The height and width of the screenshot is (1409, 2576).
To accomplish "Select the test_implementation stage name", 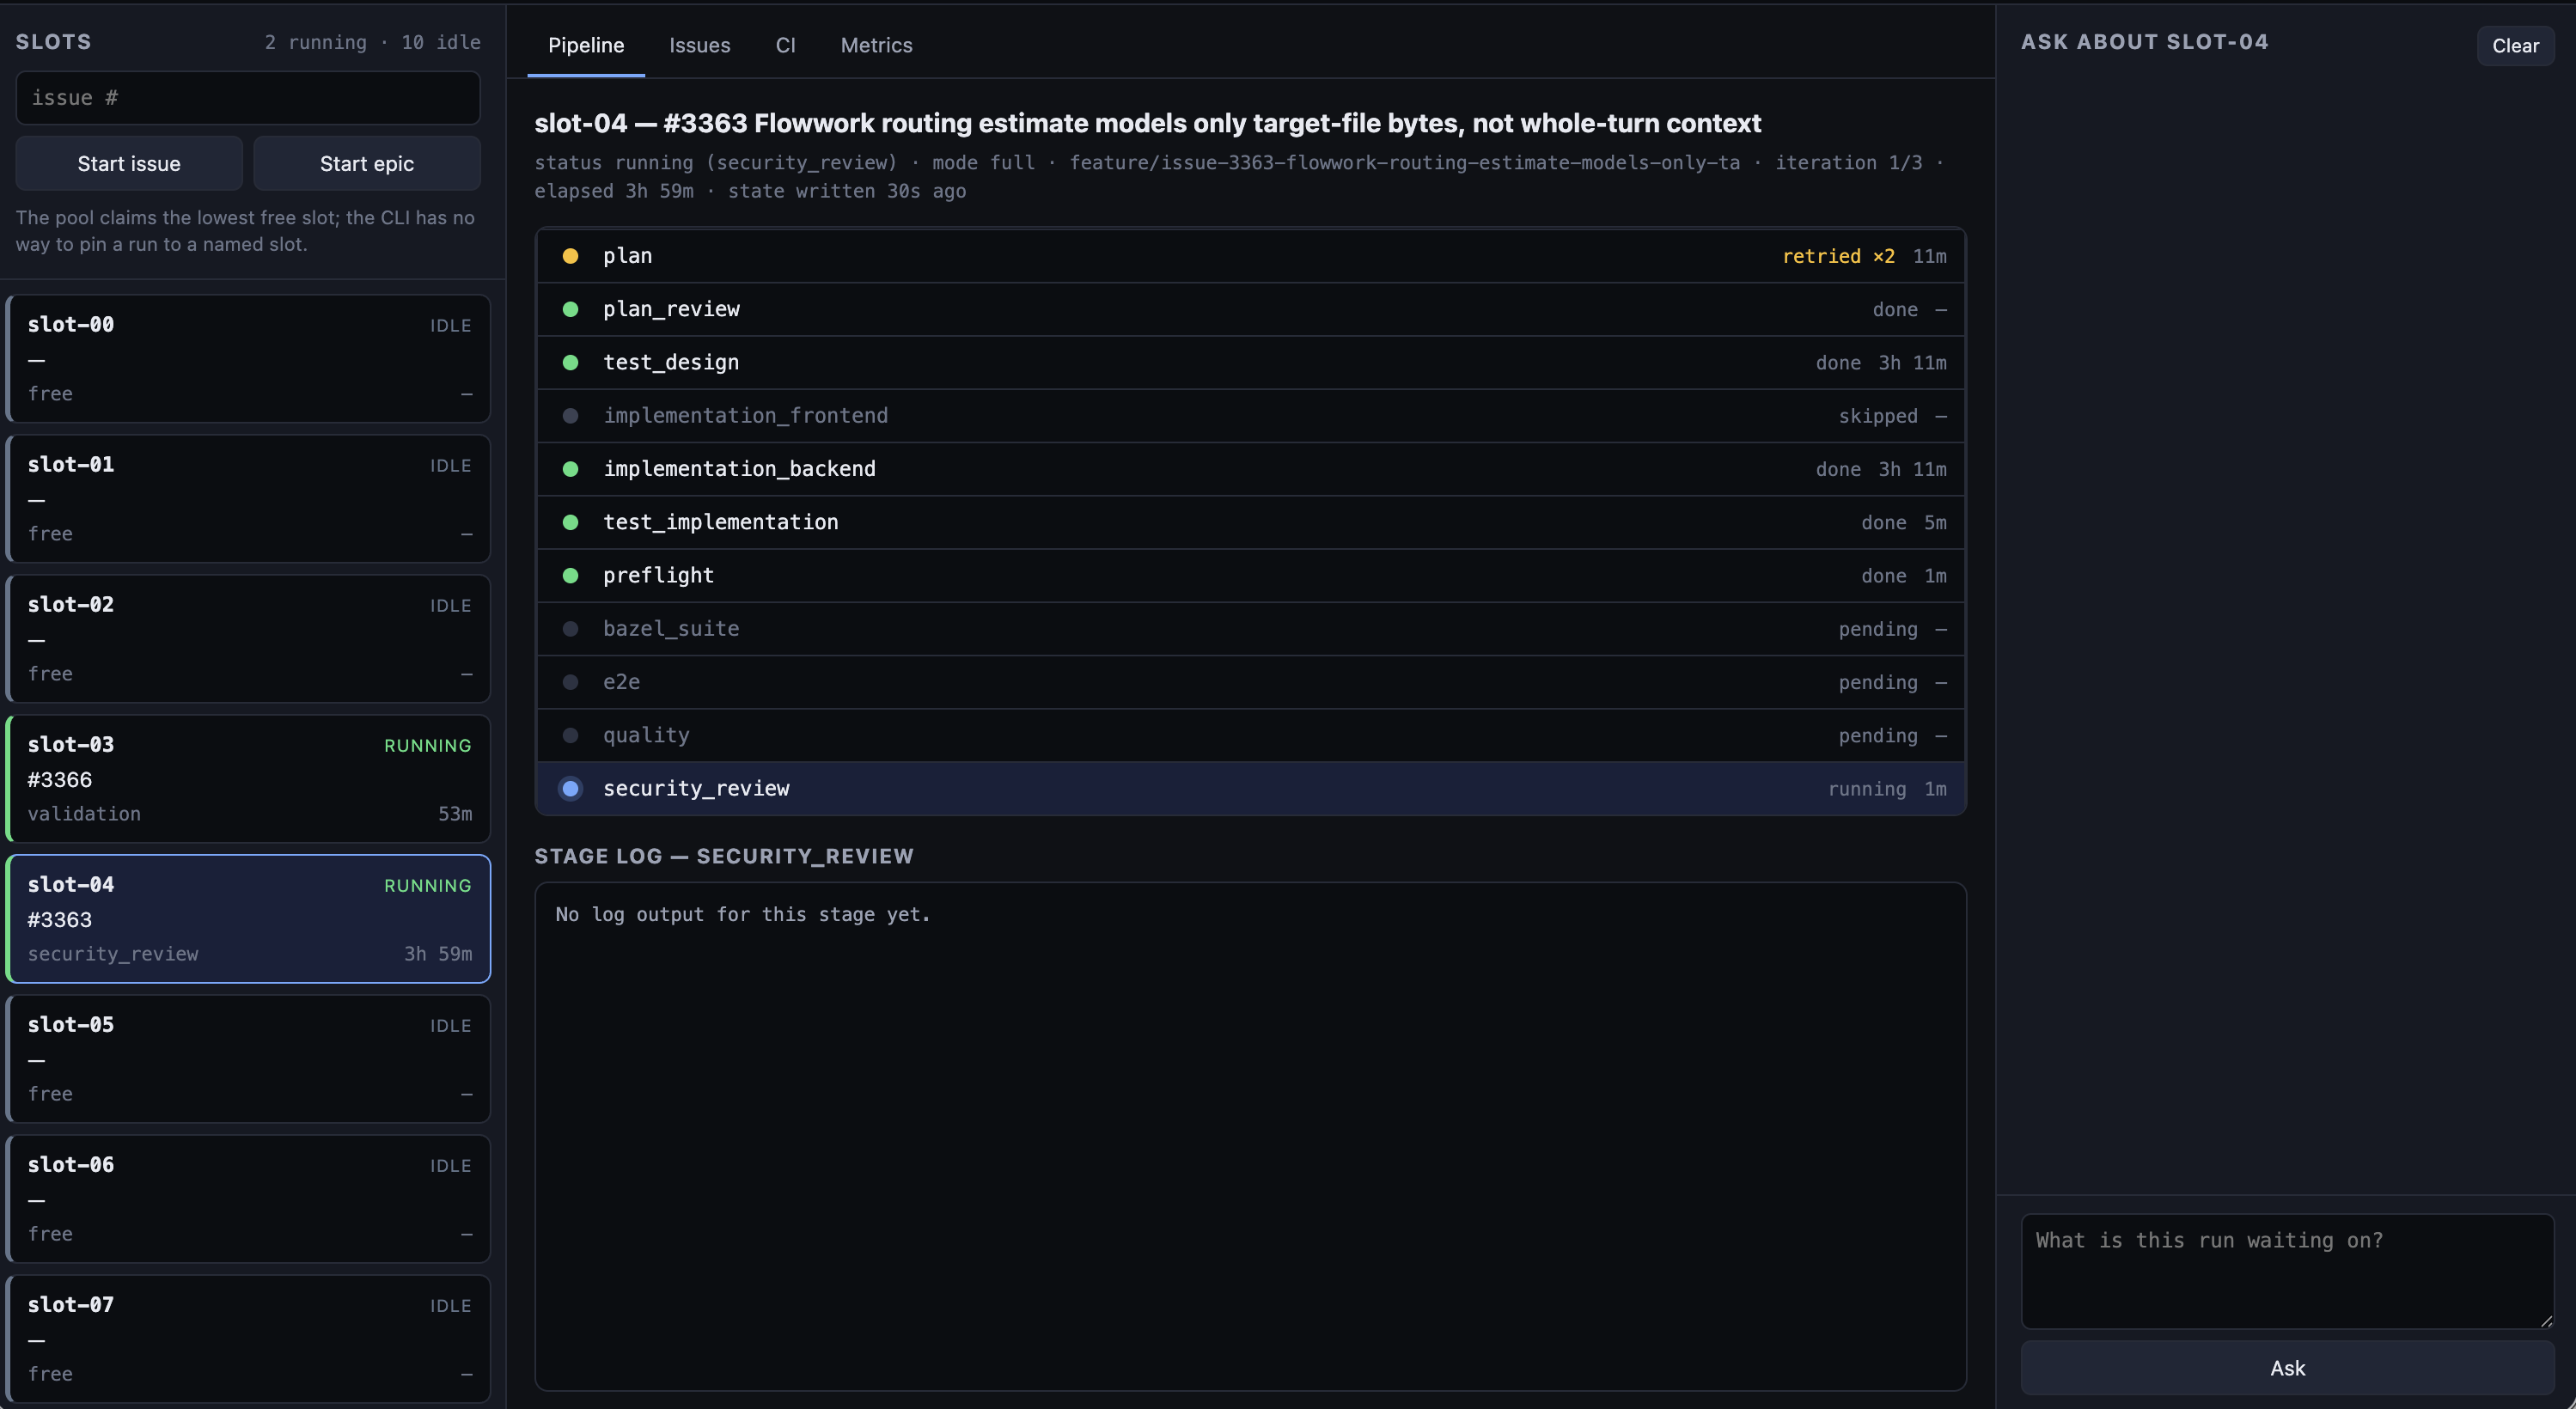I will [x=720, y=522].
